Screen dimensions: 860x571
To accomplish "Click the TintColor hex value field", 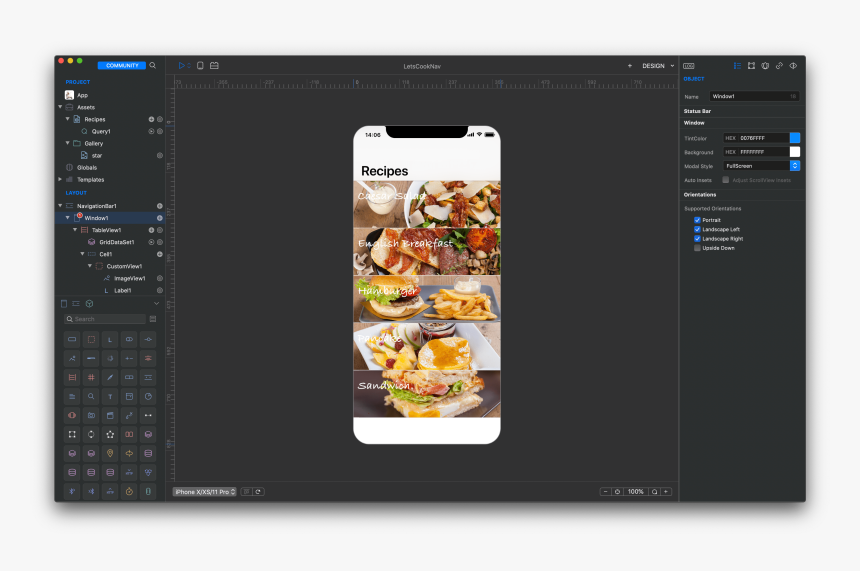I will (x=756, y=138).
